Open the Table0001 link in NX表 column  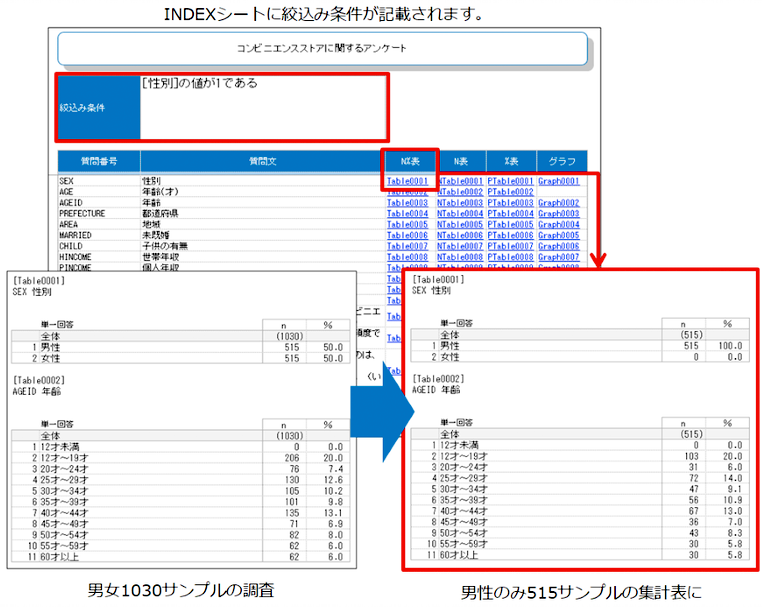pos(407,181)
